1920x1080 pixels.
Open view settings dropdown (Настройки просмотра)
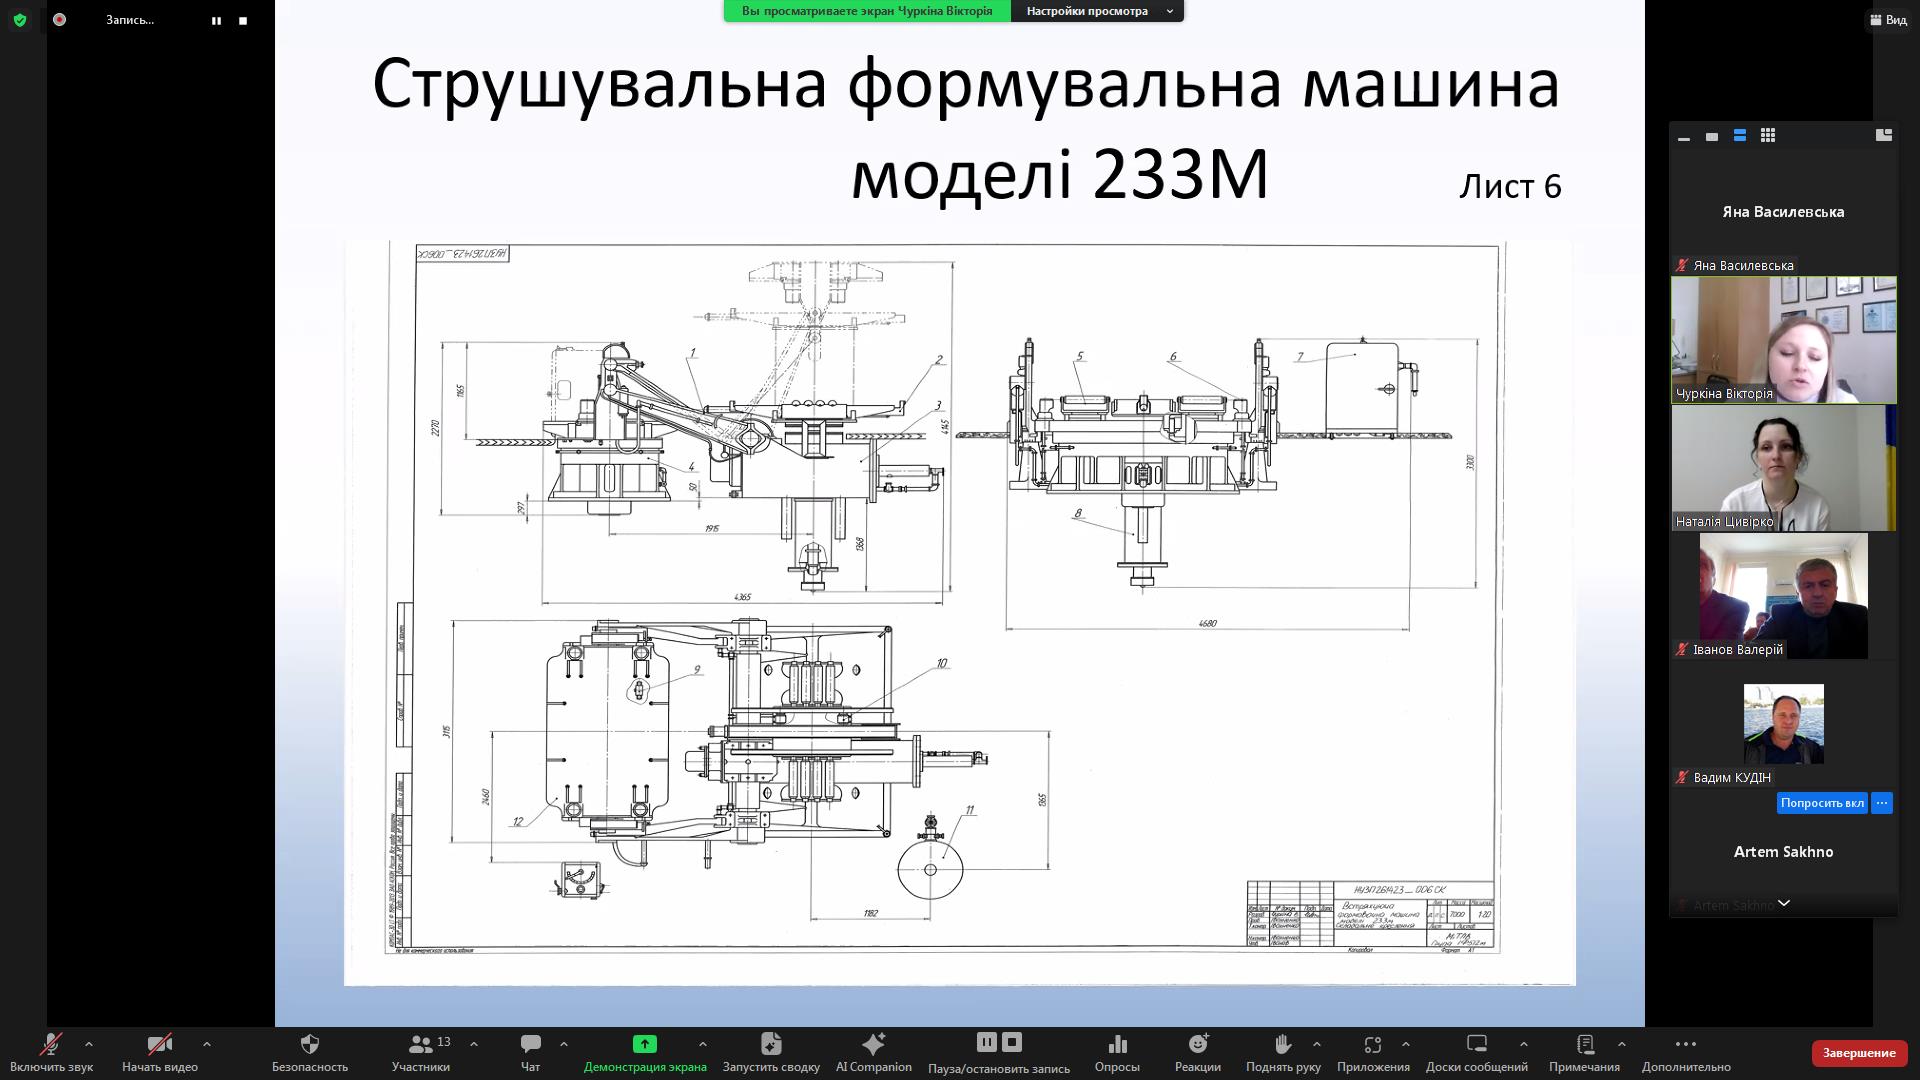click(1097, 11)
